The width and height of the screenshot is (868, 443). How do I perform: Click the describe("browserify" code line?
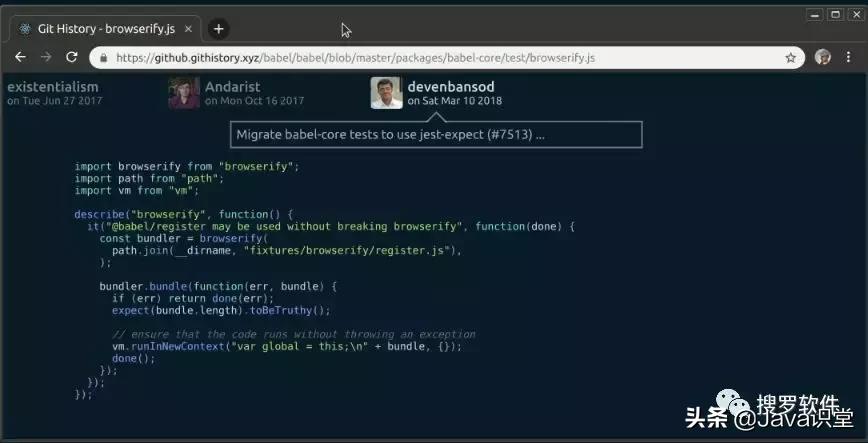click(x=184, y=214)
